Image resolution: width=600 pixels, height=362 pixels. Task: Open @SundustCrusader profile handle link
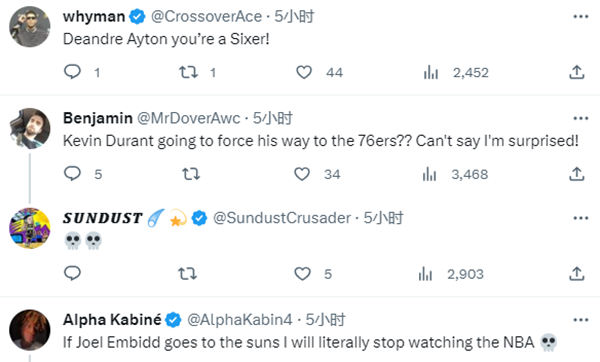click(x=282, y=218)
